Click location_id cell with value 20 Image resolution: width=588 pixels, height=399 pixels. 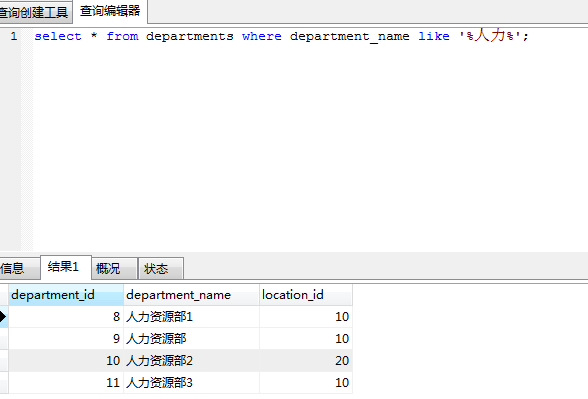click(306, 361)
